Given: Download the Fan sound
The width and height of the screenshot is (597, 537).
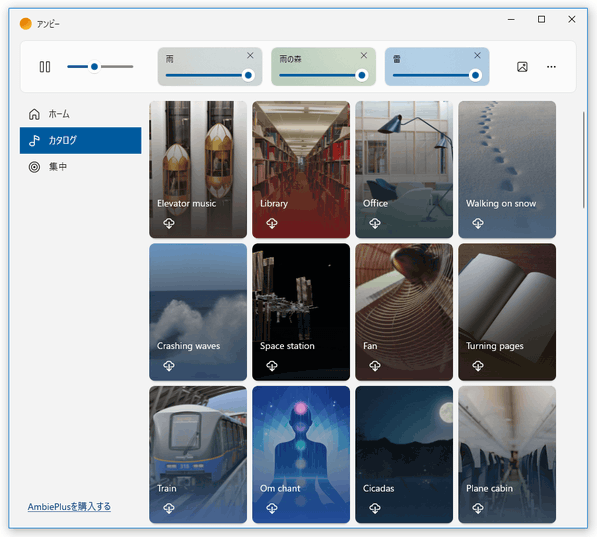Looking at the screenshot, I should pos(375,366).
